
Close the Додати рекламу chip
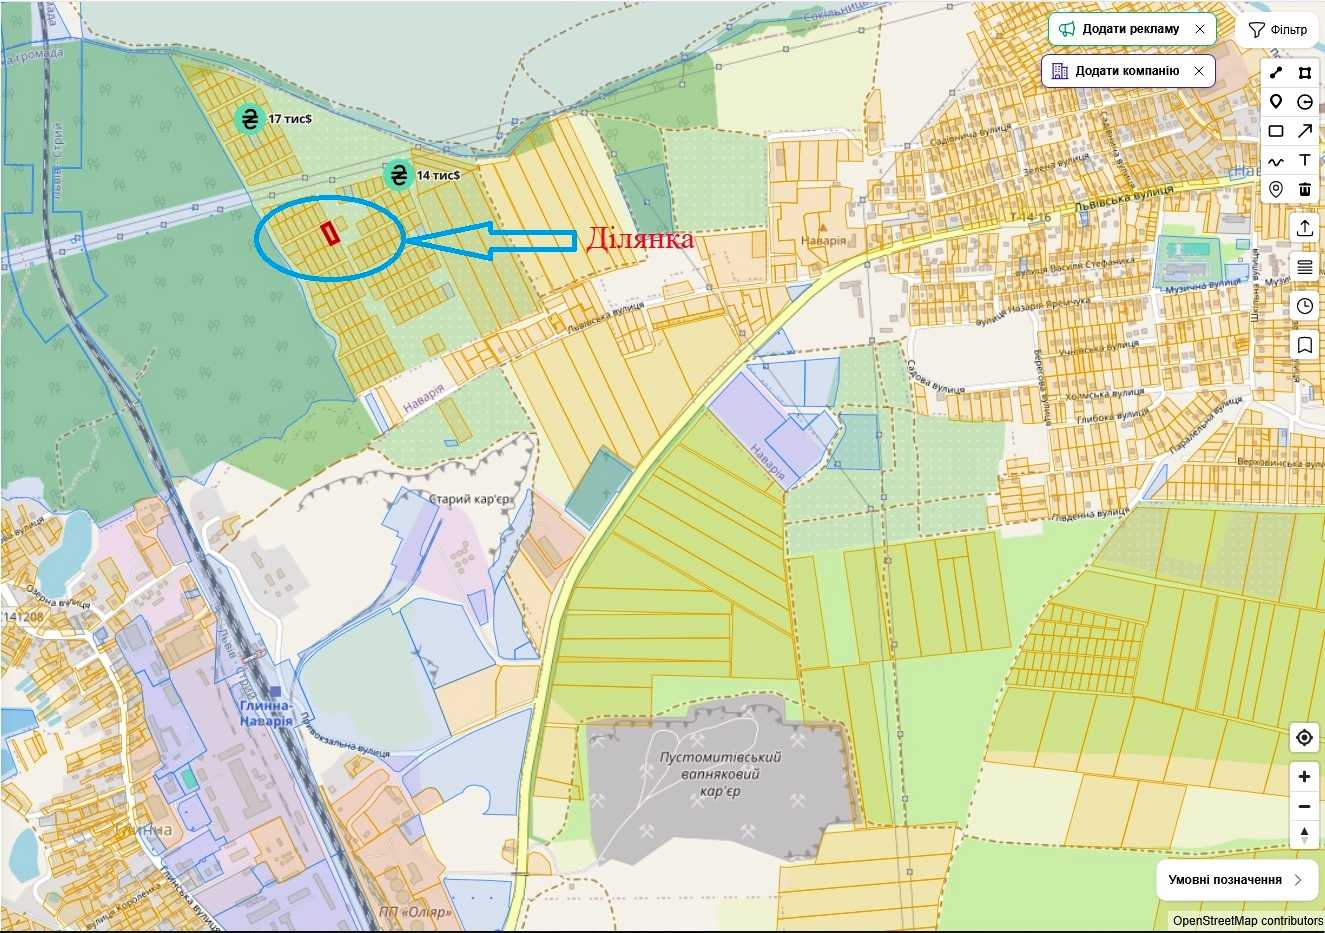[x=1201, y=29]
